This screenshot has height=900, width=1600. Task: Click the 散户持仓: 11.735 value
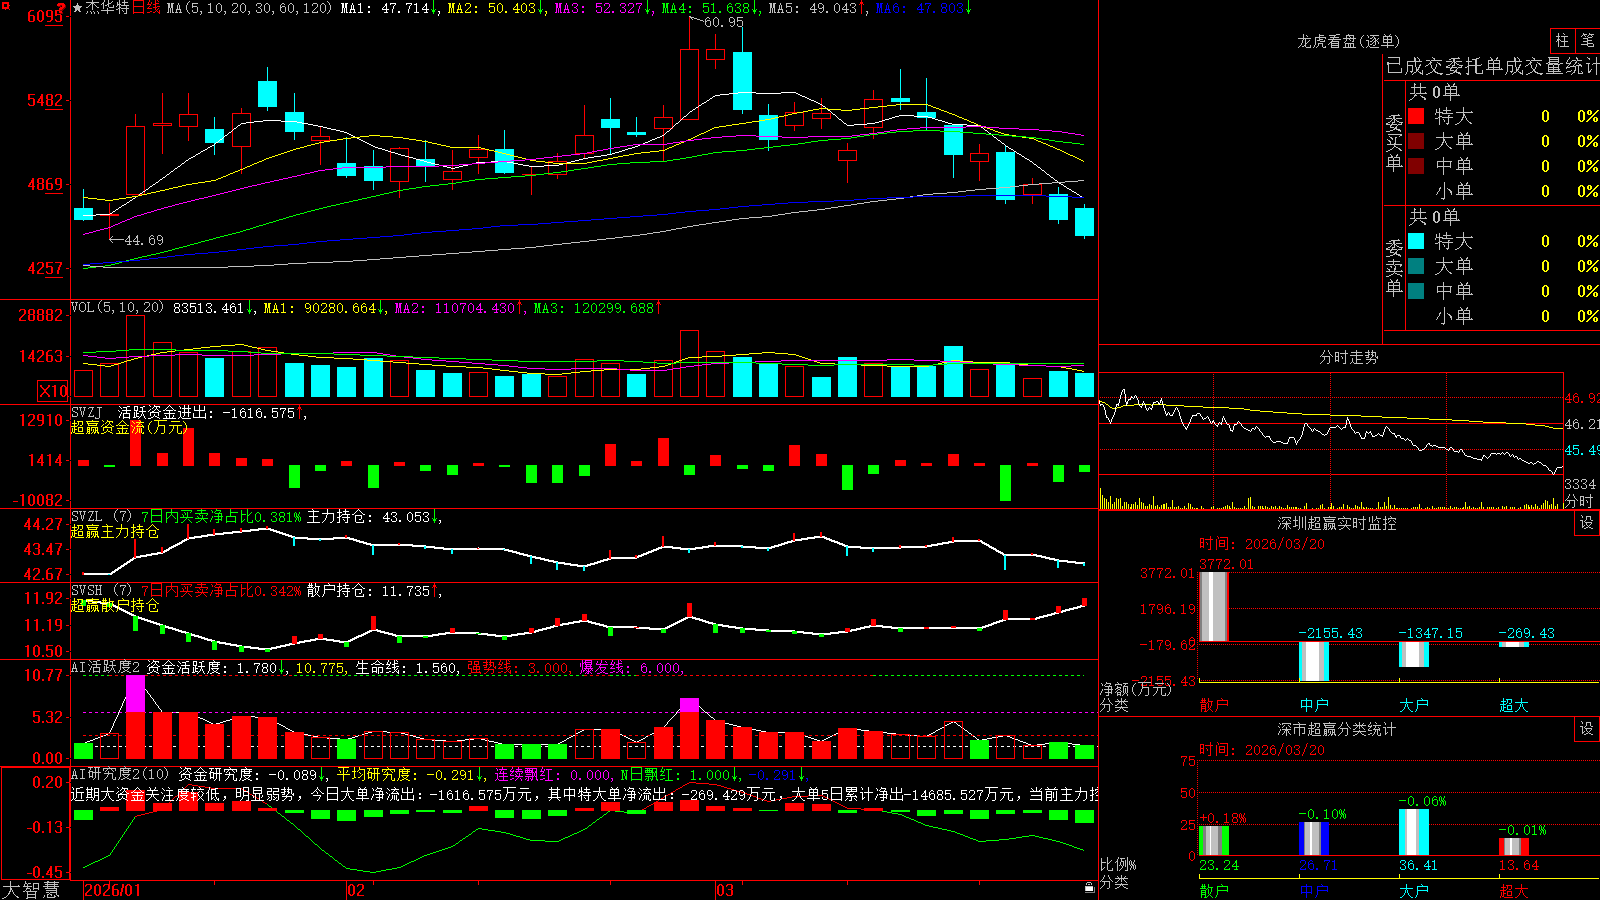(370, 591)
